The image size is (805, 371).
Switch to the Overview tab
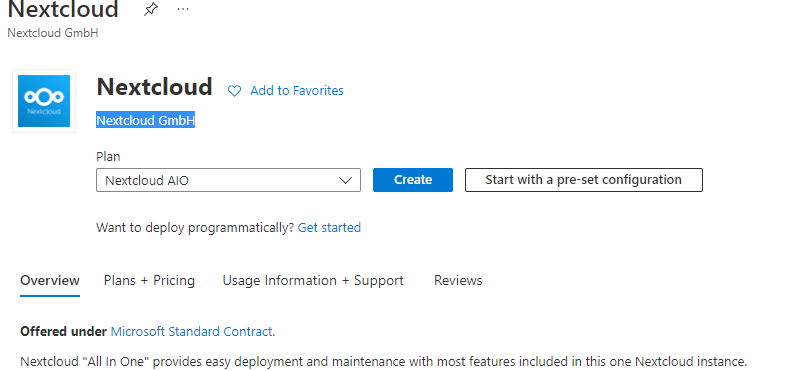pyautogui.click(x=50, y=281)
